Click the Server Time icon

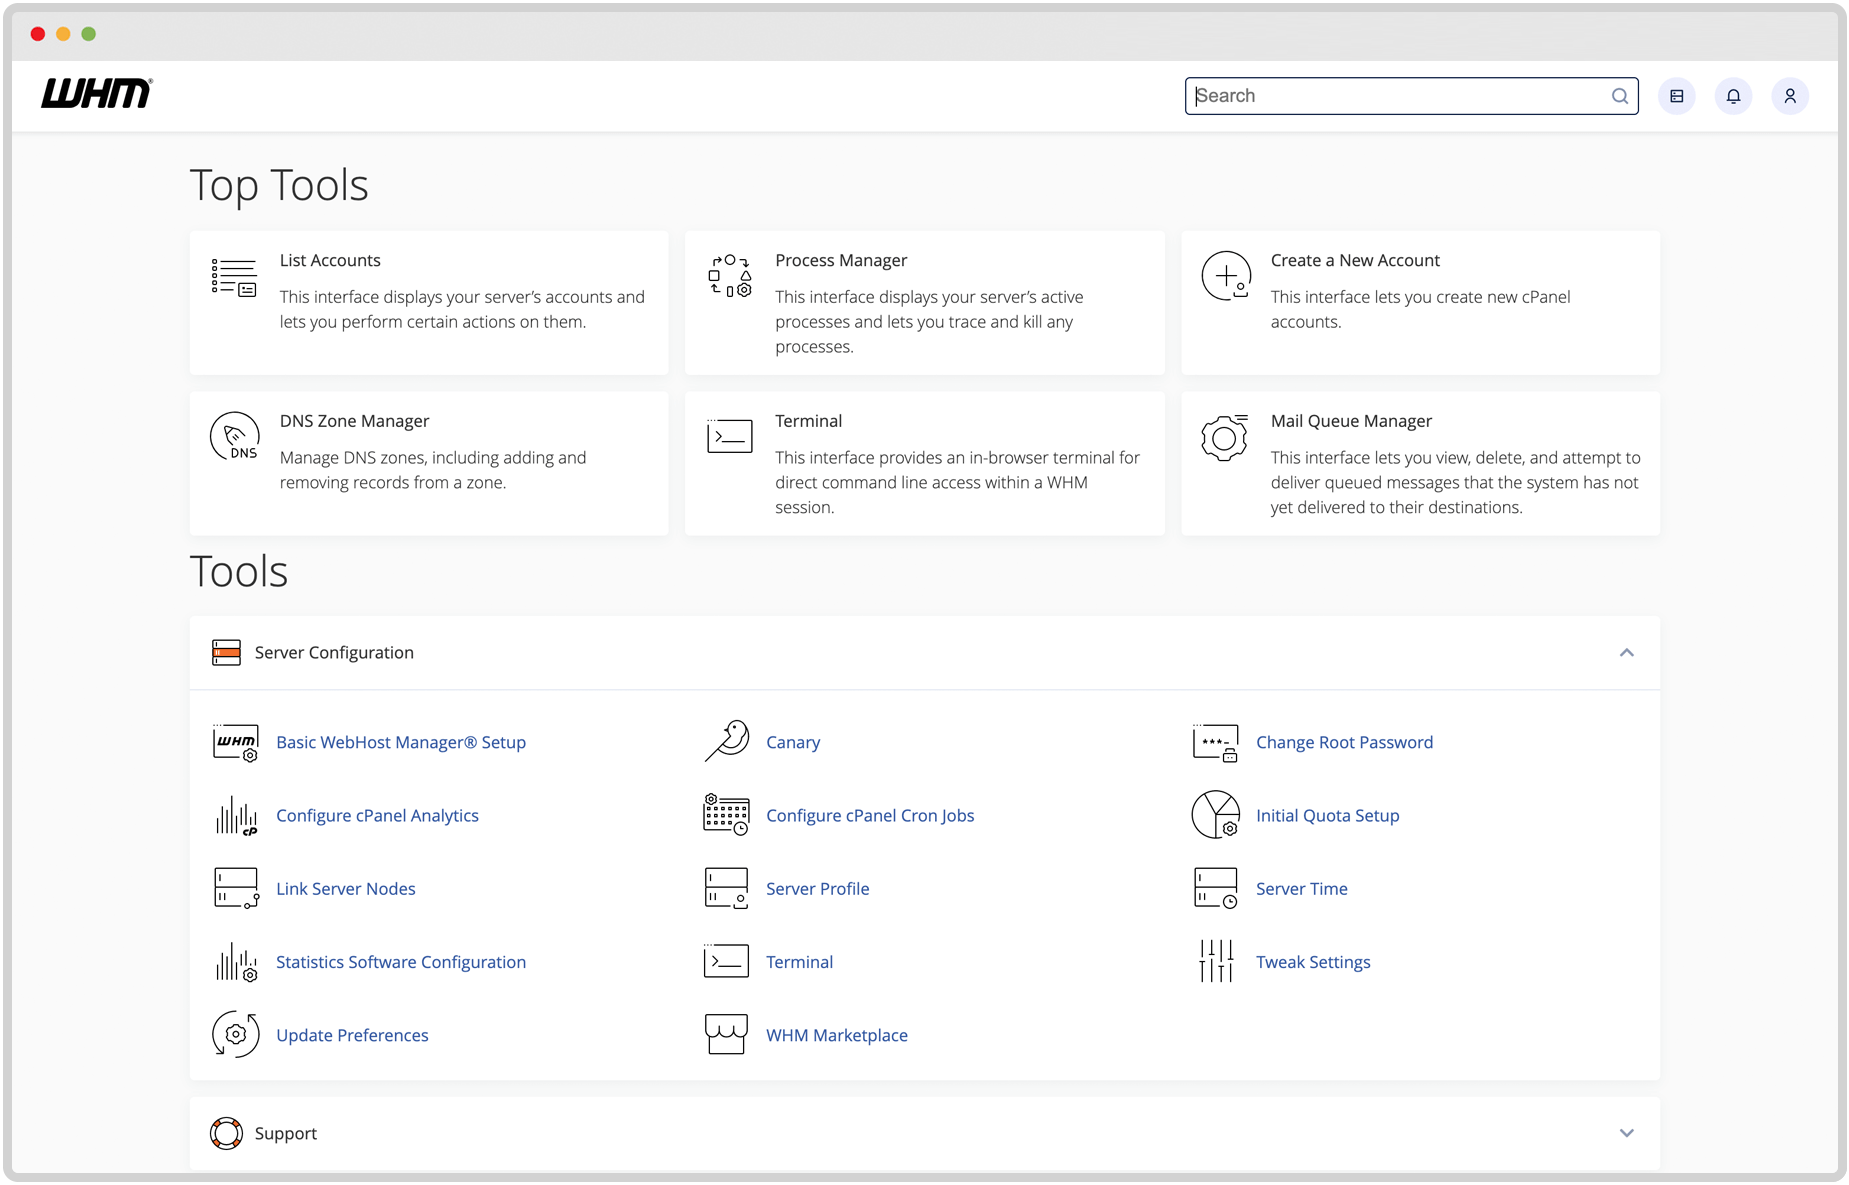tap(1216, 888)
